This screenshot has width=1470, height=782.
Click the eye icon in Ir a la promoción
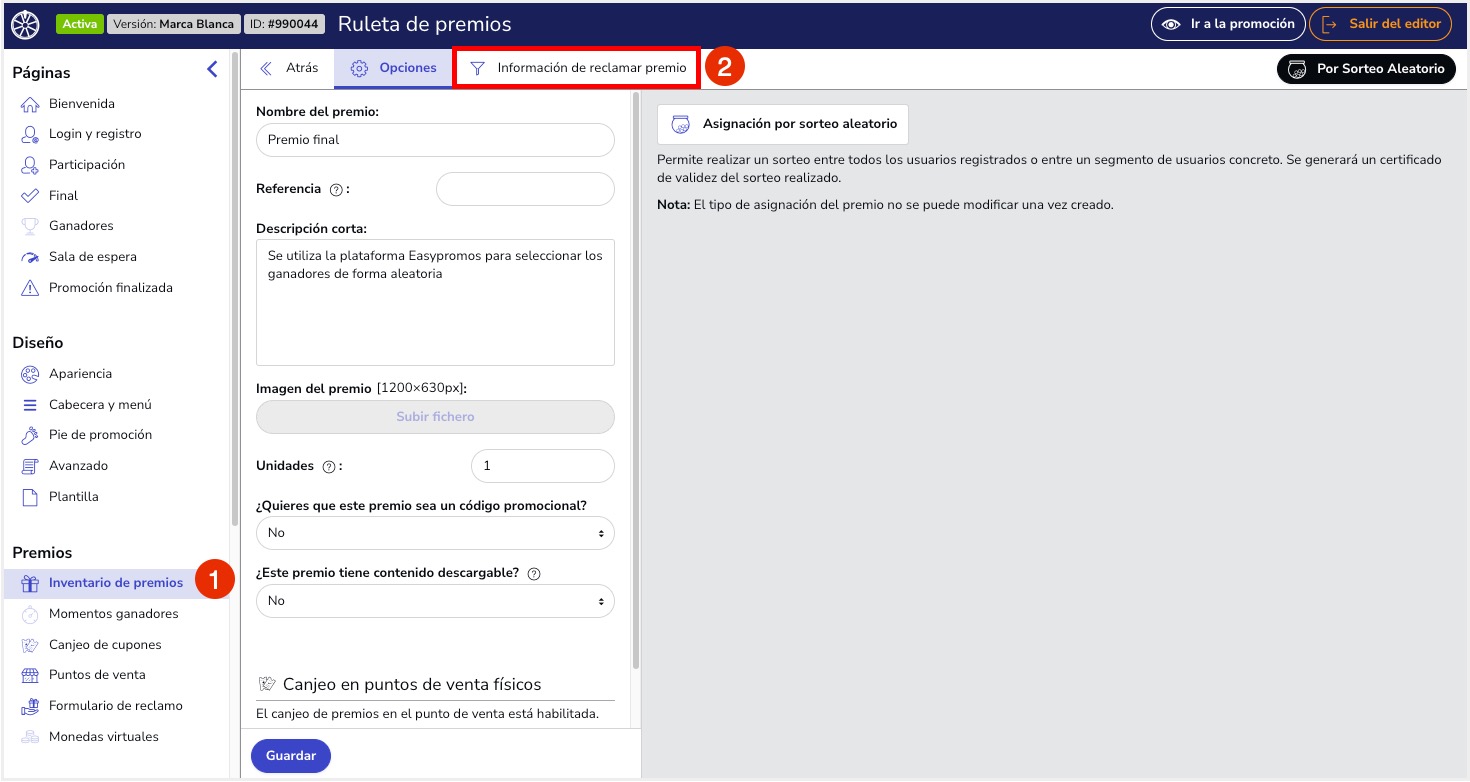pyautogui.click(x=1171, y=24)
